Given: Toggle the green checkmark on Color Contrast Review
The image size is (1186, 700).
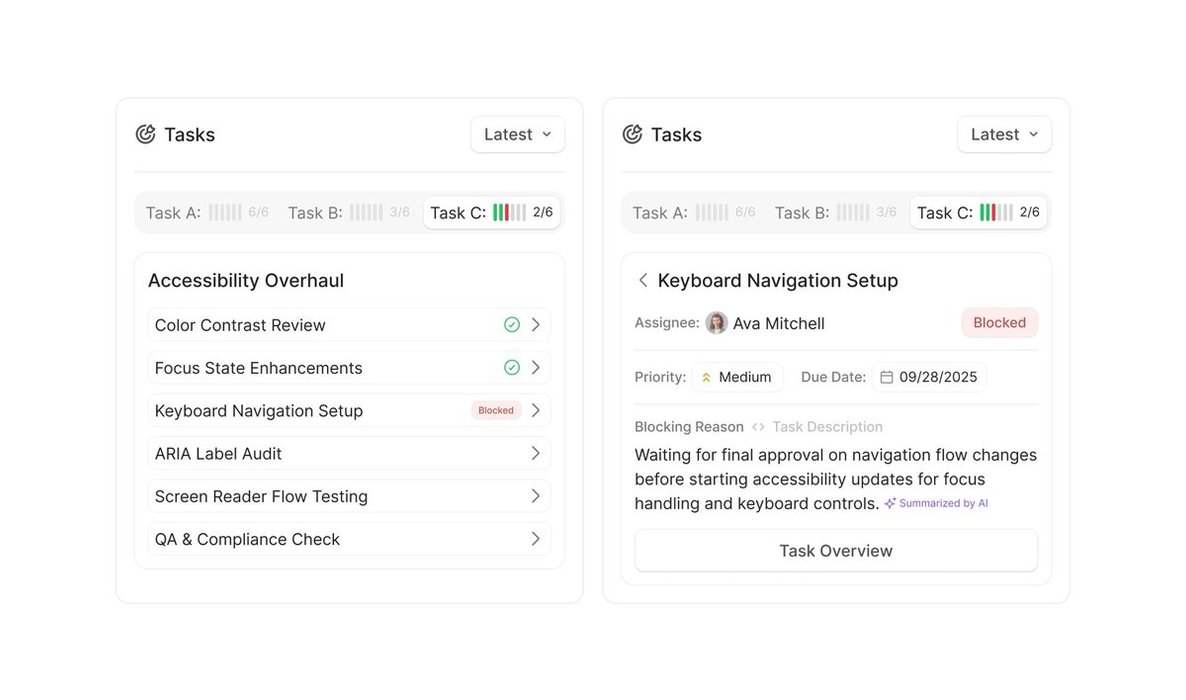Looking at the screenshot, I should point(512,325).
